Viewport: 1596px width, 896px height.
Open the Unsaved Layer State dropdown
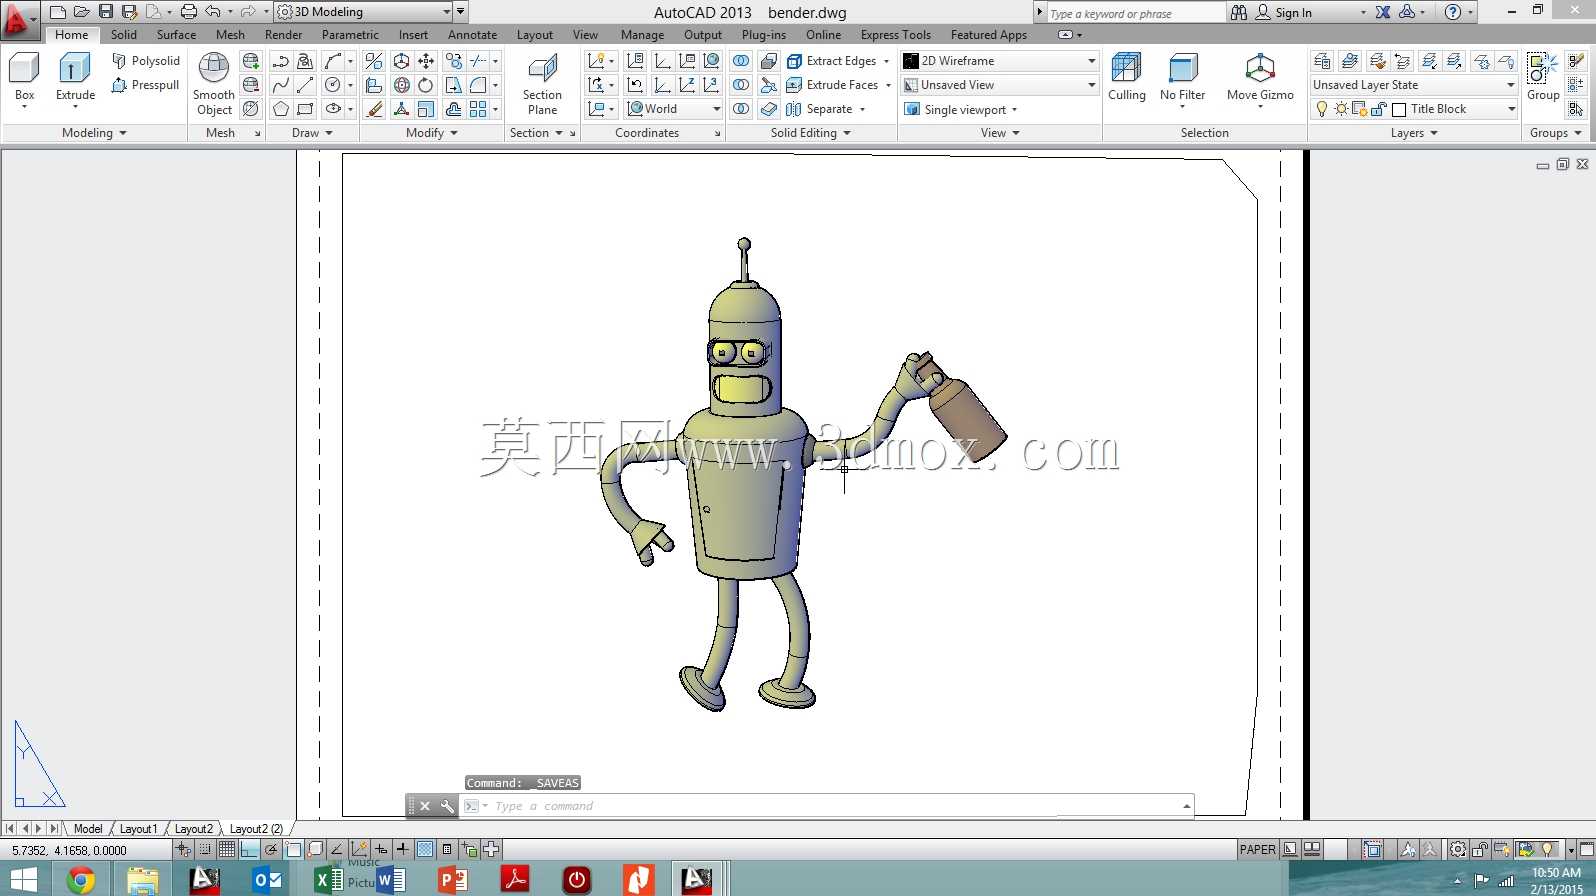click(1414, 85)
